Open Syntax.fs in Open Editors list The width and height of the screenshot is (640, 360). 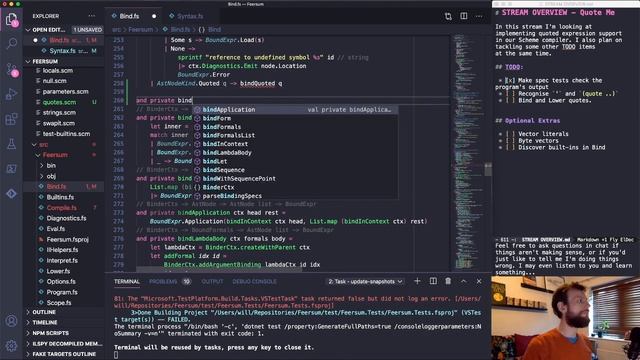(x=64, y=51)
